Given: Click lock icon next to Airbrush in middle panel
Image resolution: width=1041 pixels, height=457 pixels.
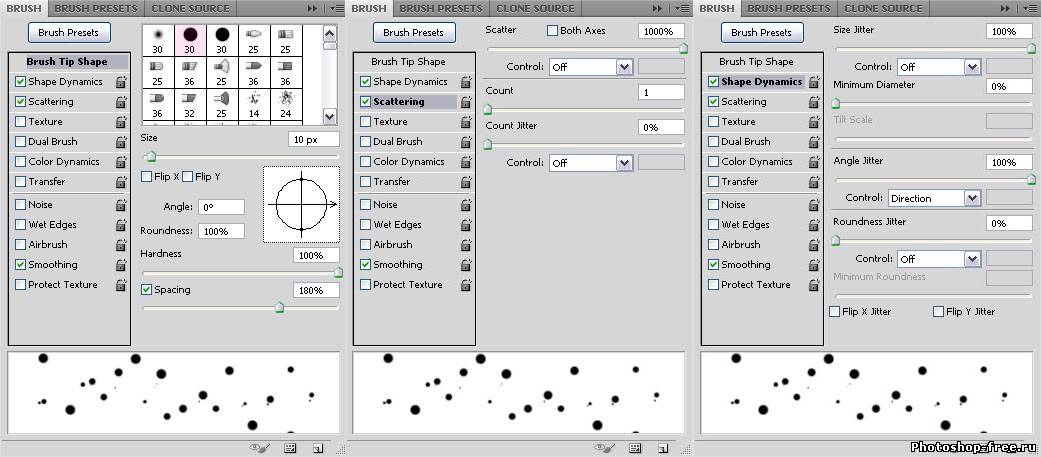Looking at the screenshot, I should point(466,245).
